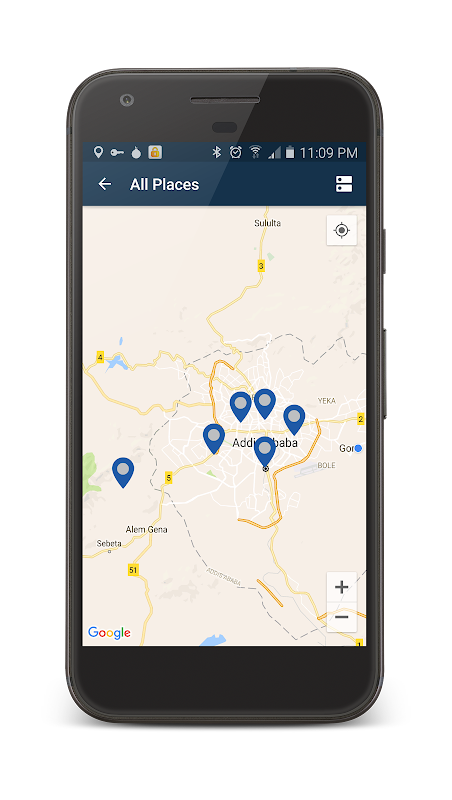Select the easternmost blue place pin
The image size is (452, 800).
294,420
